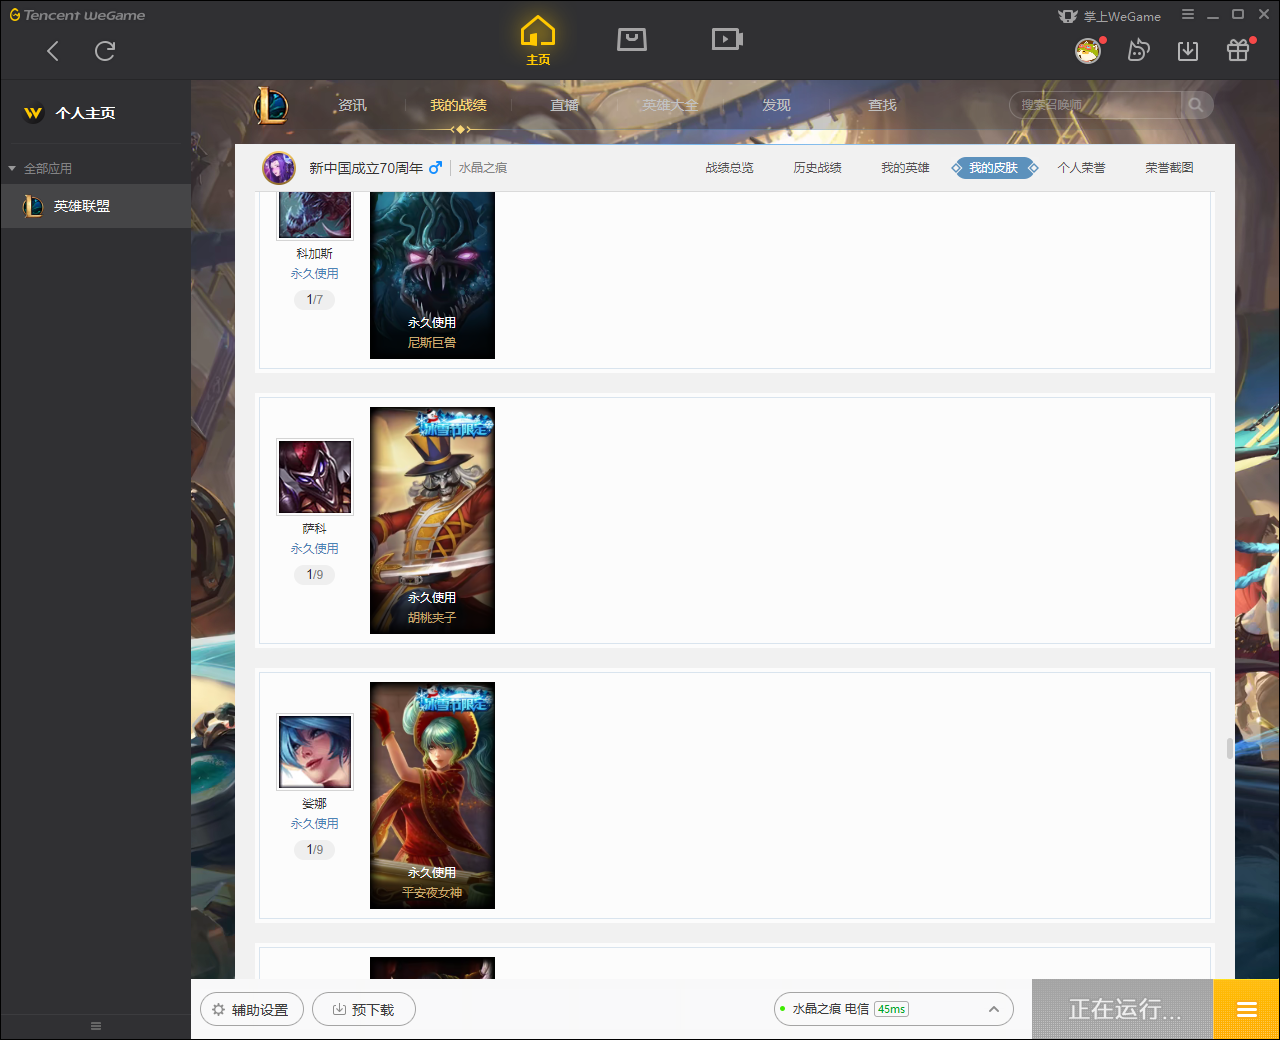
Task: Click the 娑娜 champion portrait
Action: click(x=315, y=752)
